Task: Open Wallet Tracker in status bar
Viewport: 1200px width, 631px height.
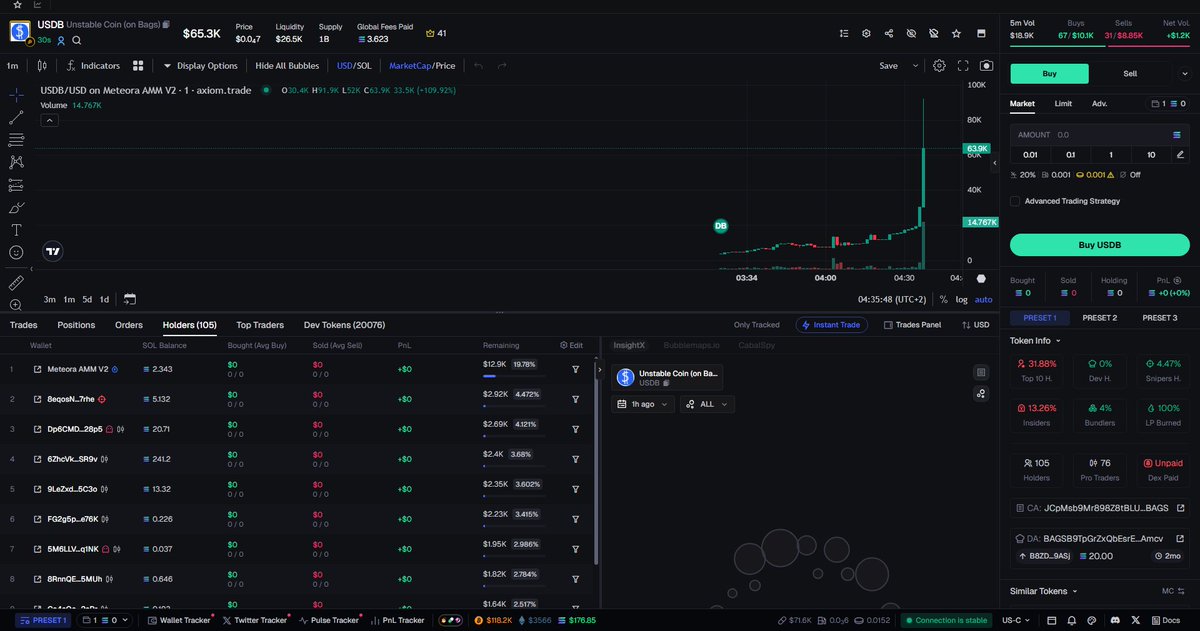Action: point(179,620)
